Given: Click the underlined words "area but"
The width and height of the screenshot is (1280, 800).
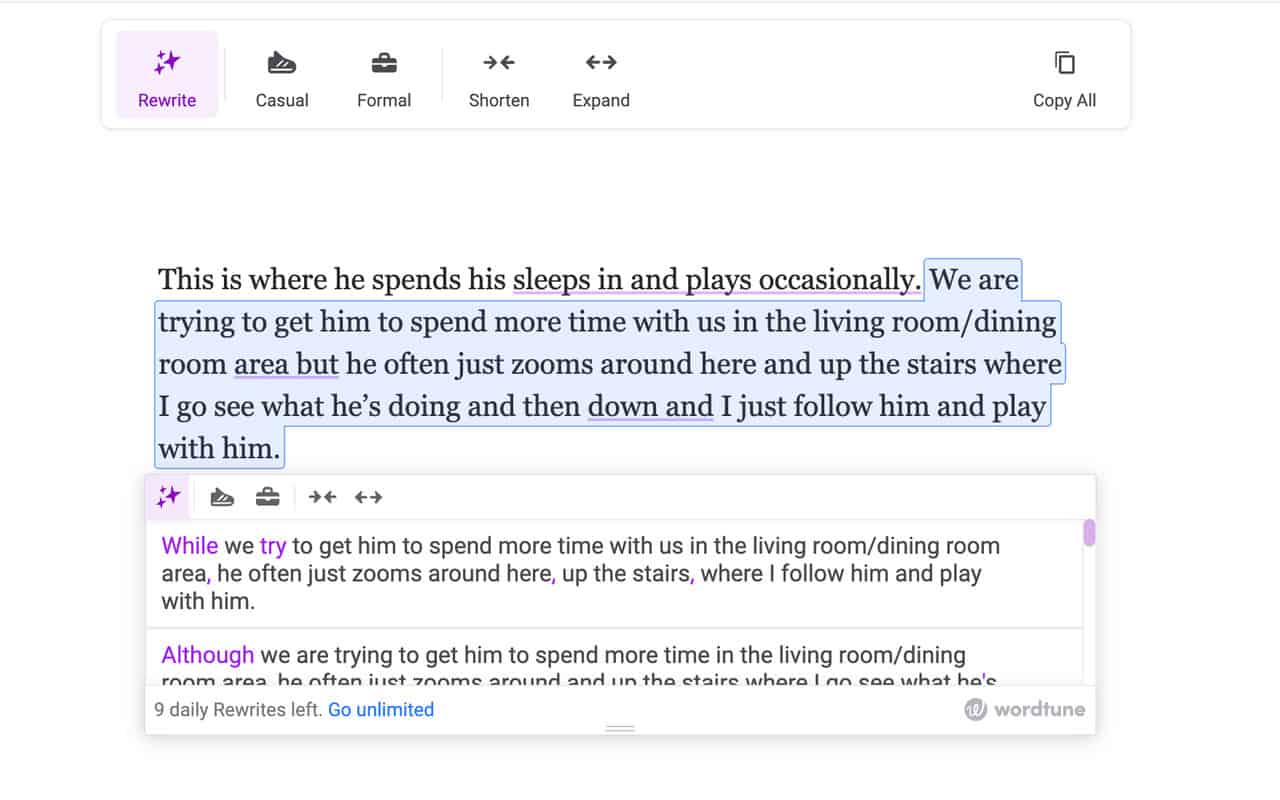Looking at the screenshot, I should (286, 364).
